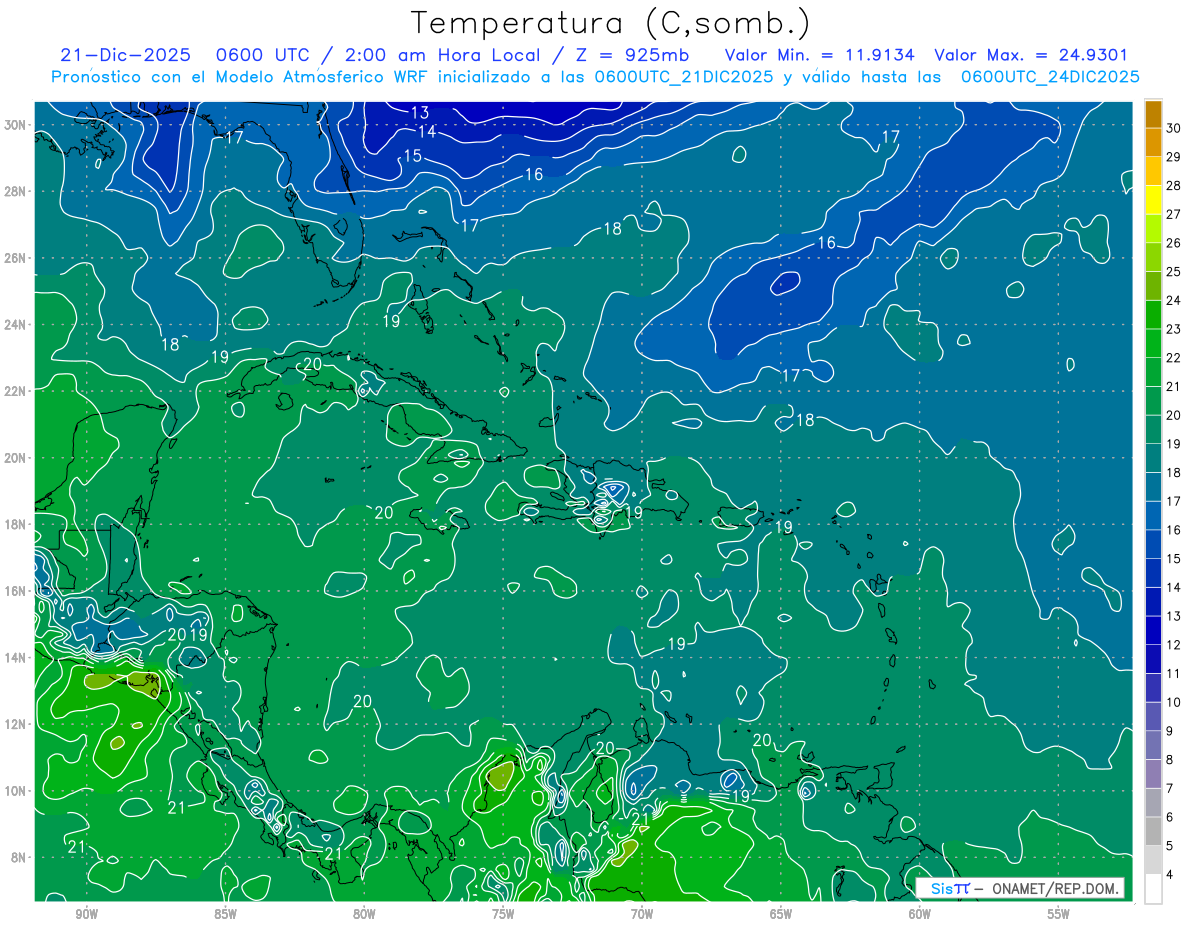Click the legend swatch between 12 and 13

coord(1153,631)
